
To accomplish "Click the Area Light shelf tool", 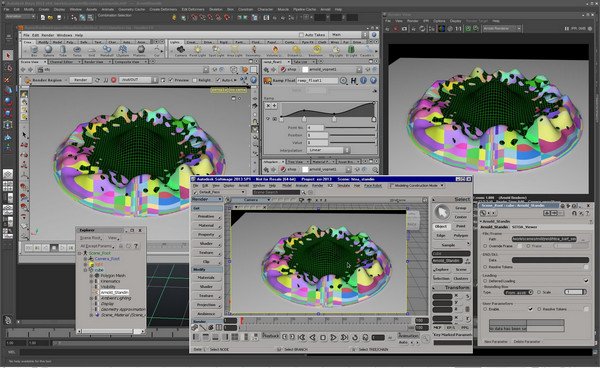I will (235, 50).
